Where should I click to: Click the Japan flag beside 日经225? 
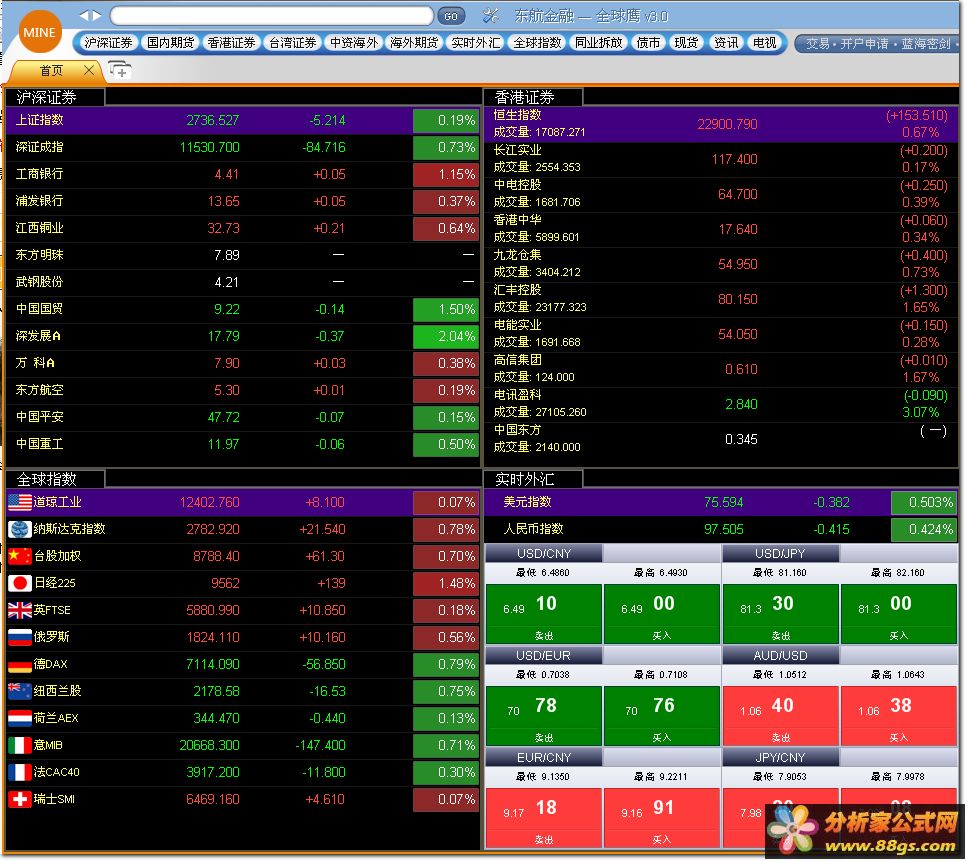[20, 584]
